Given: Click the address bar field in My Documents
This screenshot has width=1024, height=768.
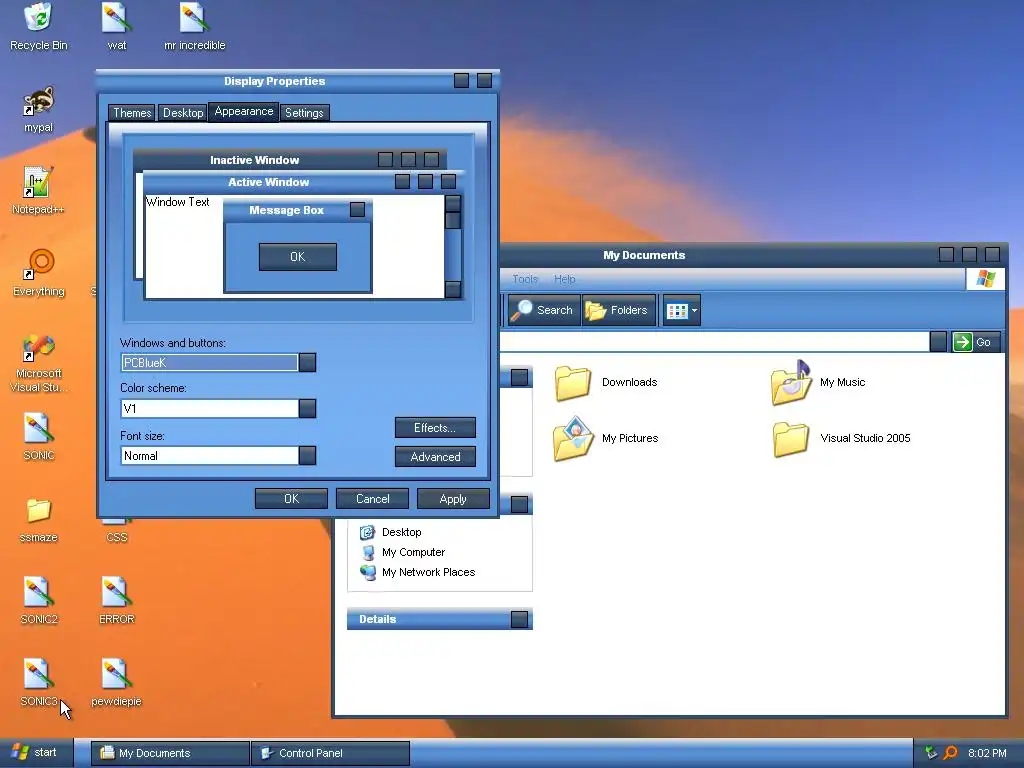Looking at the screenshot, I should click(x=714, y=342).
